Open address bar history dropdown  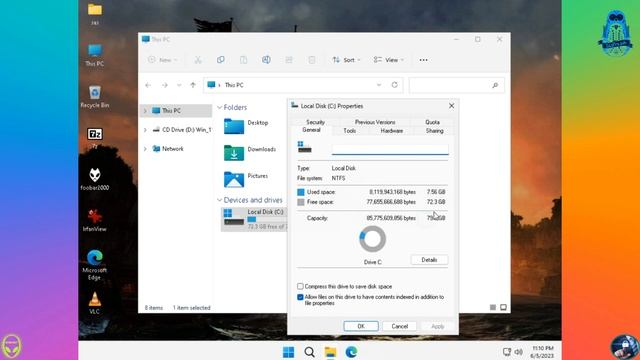pos(379,85)
